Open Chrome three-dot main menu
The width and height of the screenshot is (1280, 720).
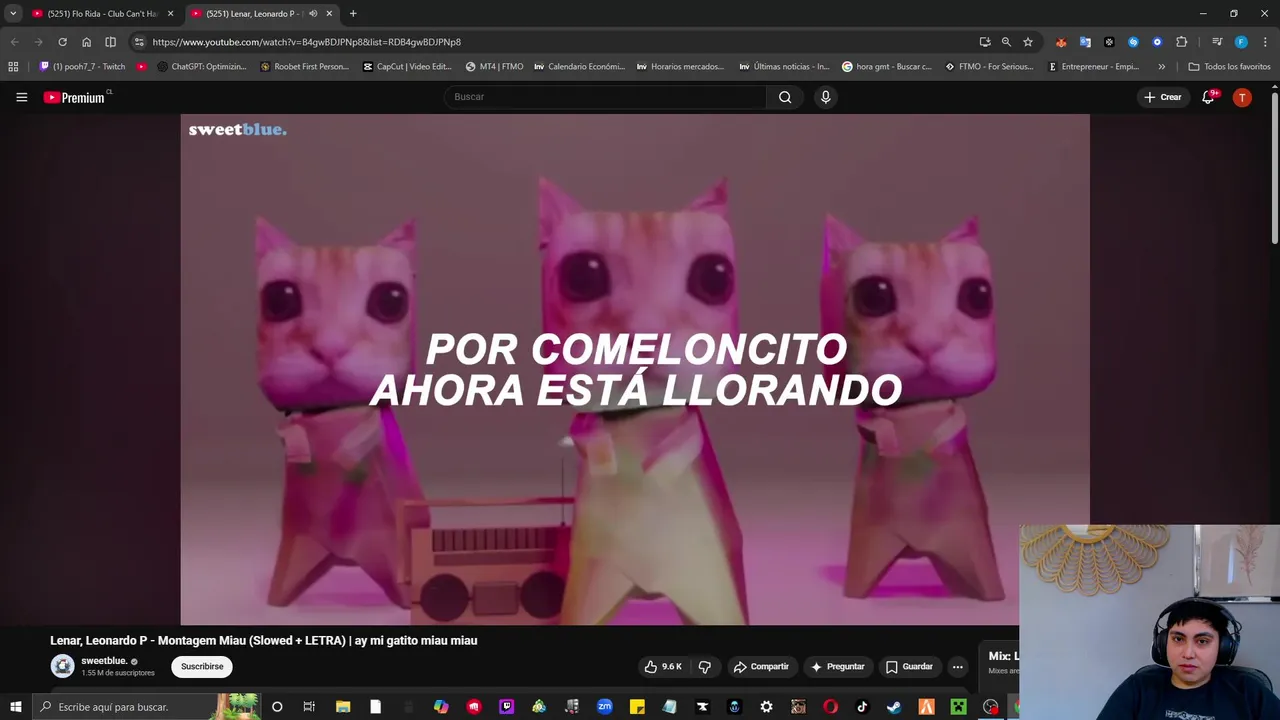tap(1265, 42)
